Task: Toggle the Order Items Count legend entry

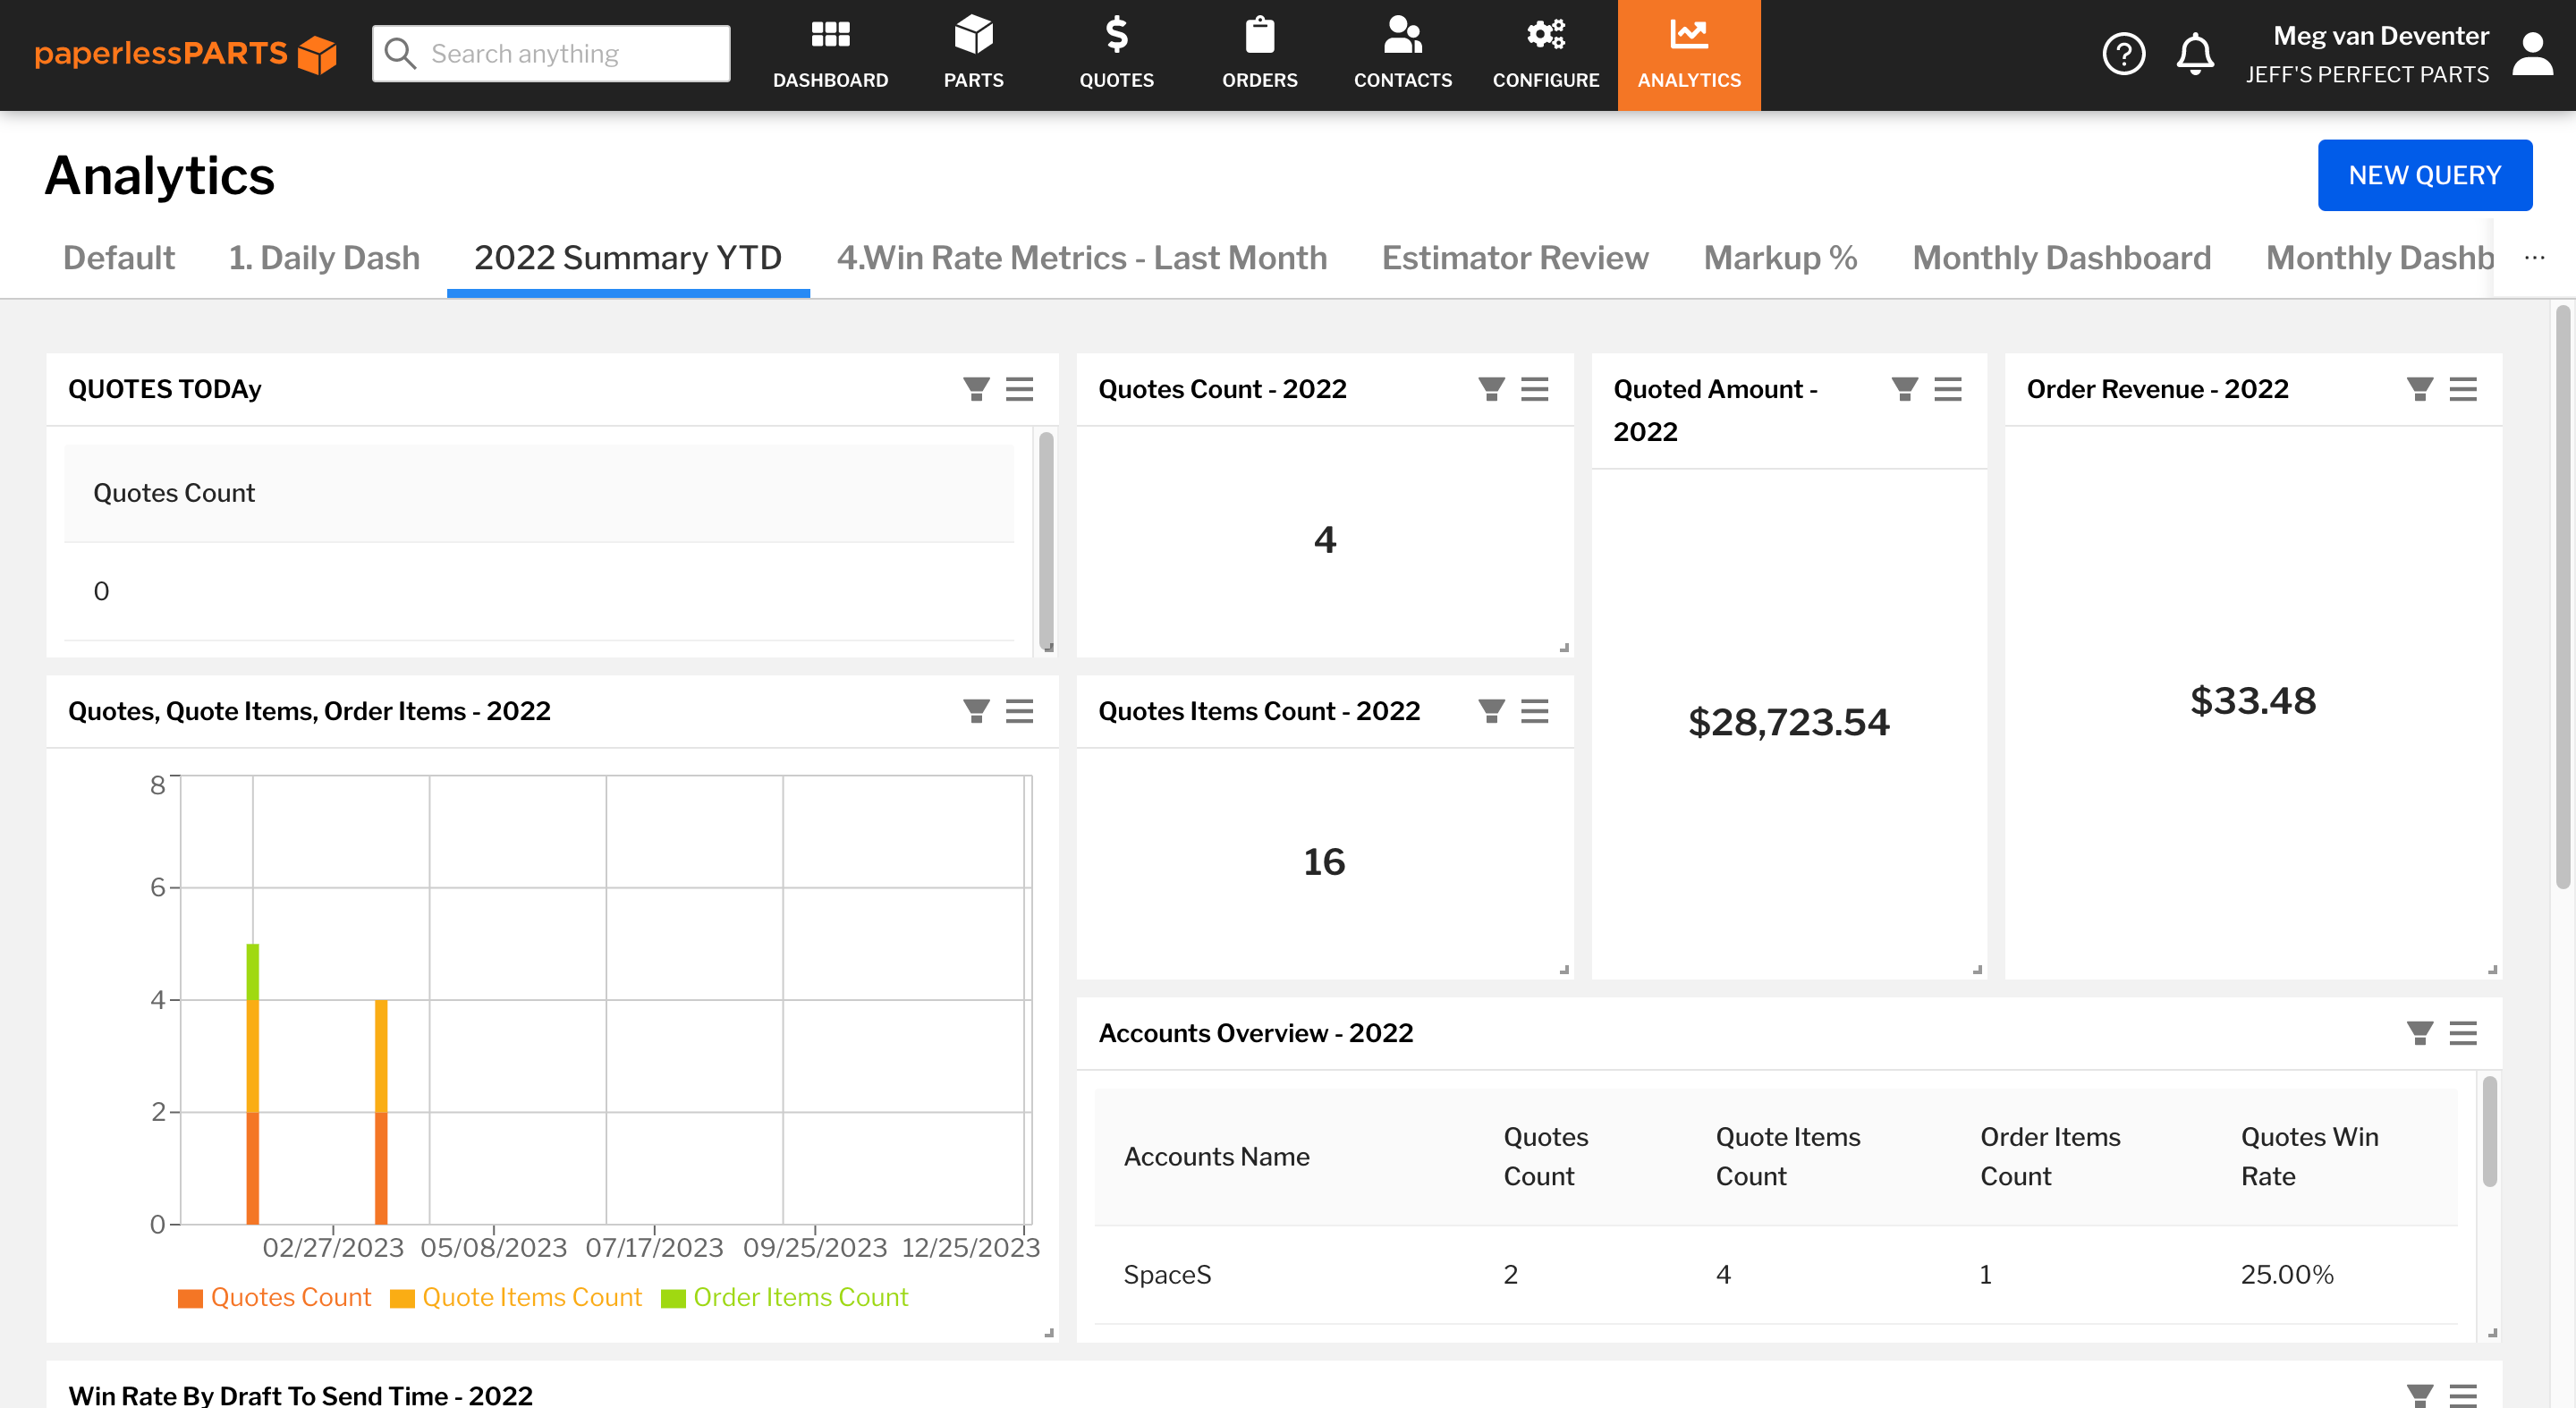Action: pyautogui.click(x=800, y=1297)
